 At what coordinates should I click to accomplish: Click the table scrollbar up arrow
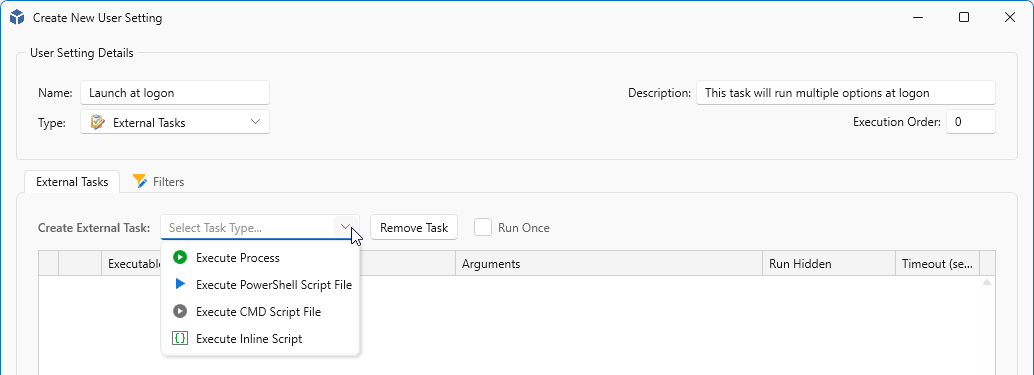pyautogui.click(x=987, y=282)
